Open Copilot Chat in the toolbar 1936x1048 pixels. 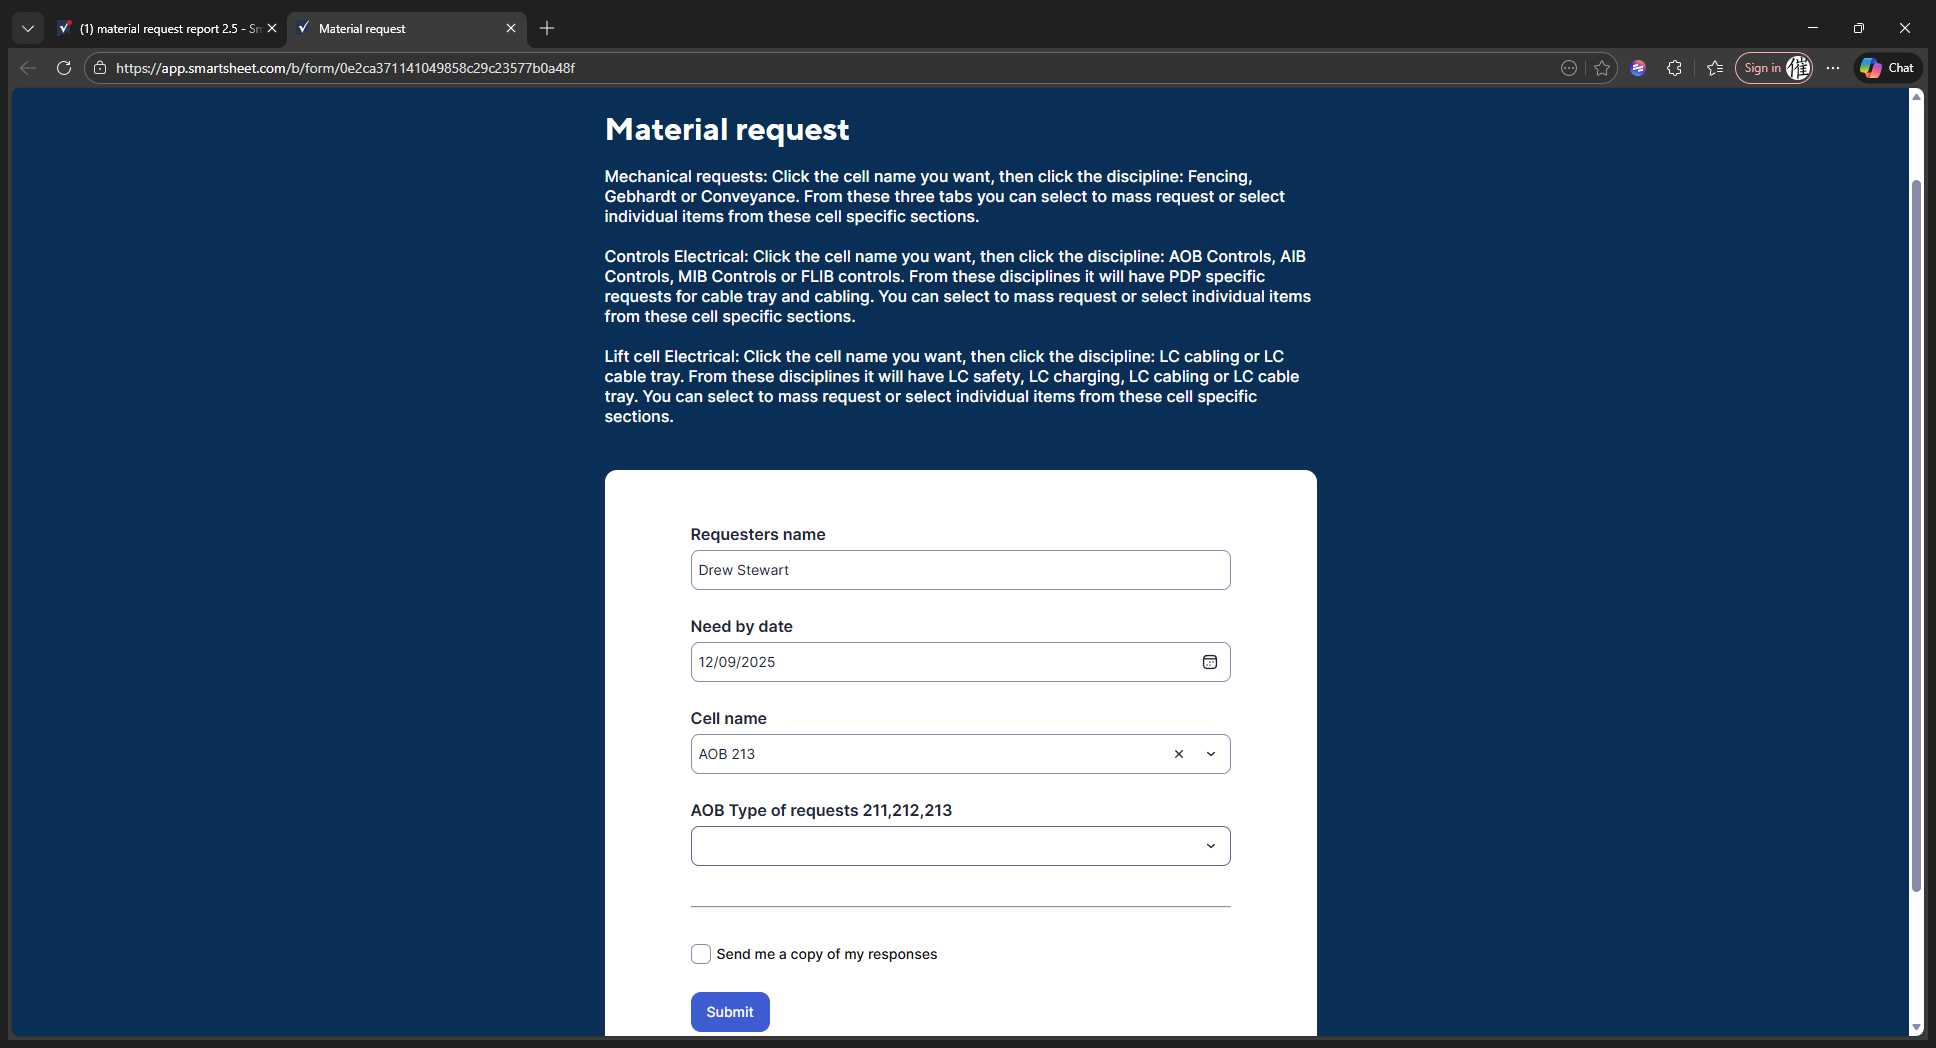(1888, 68)
